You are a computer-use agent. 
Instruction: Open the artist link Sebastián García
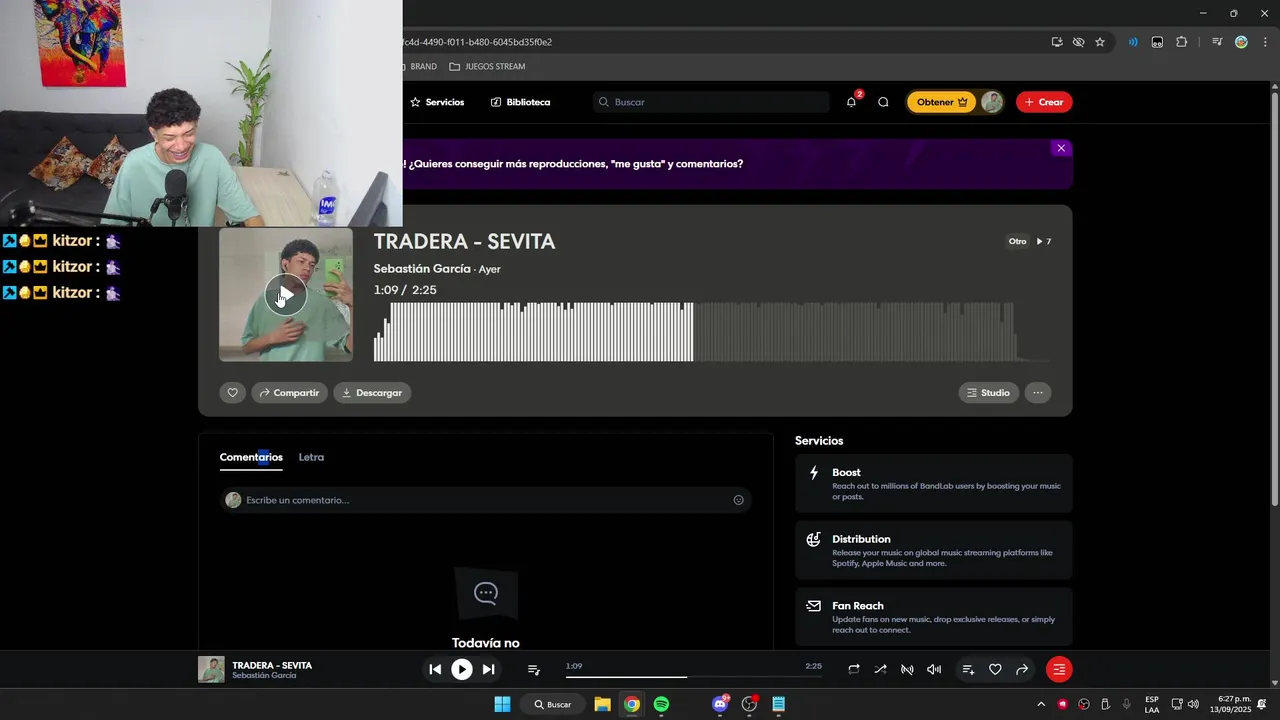(x=422, y=269)
